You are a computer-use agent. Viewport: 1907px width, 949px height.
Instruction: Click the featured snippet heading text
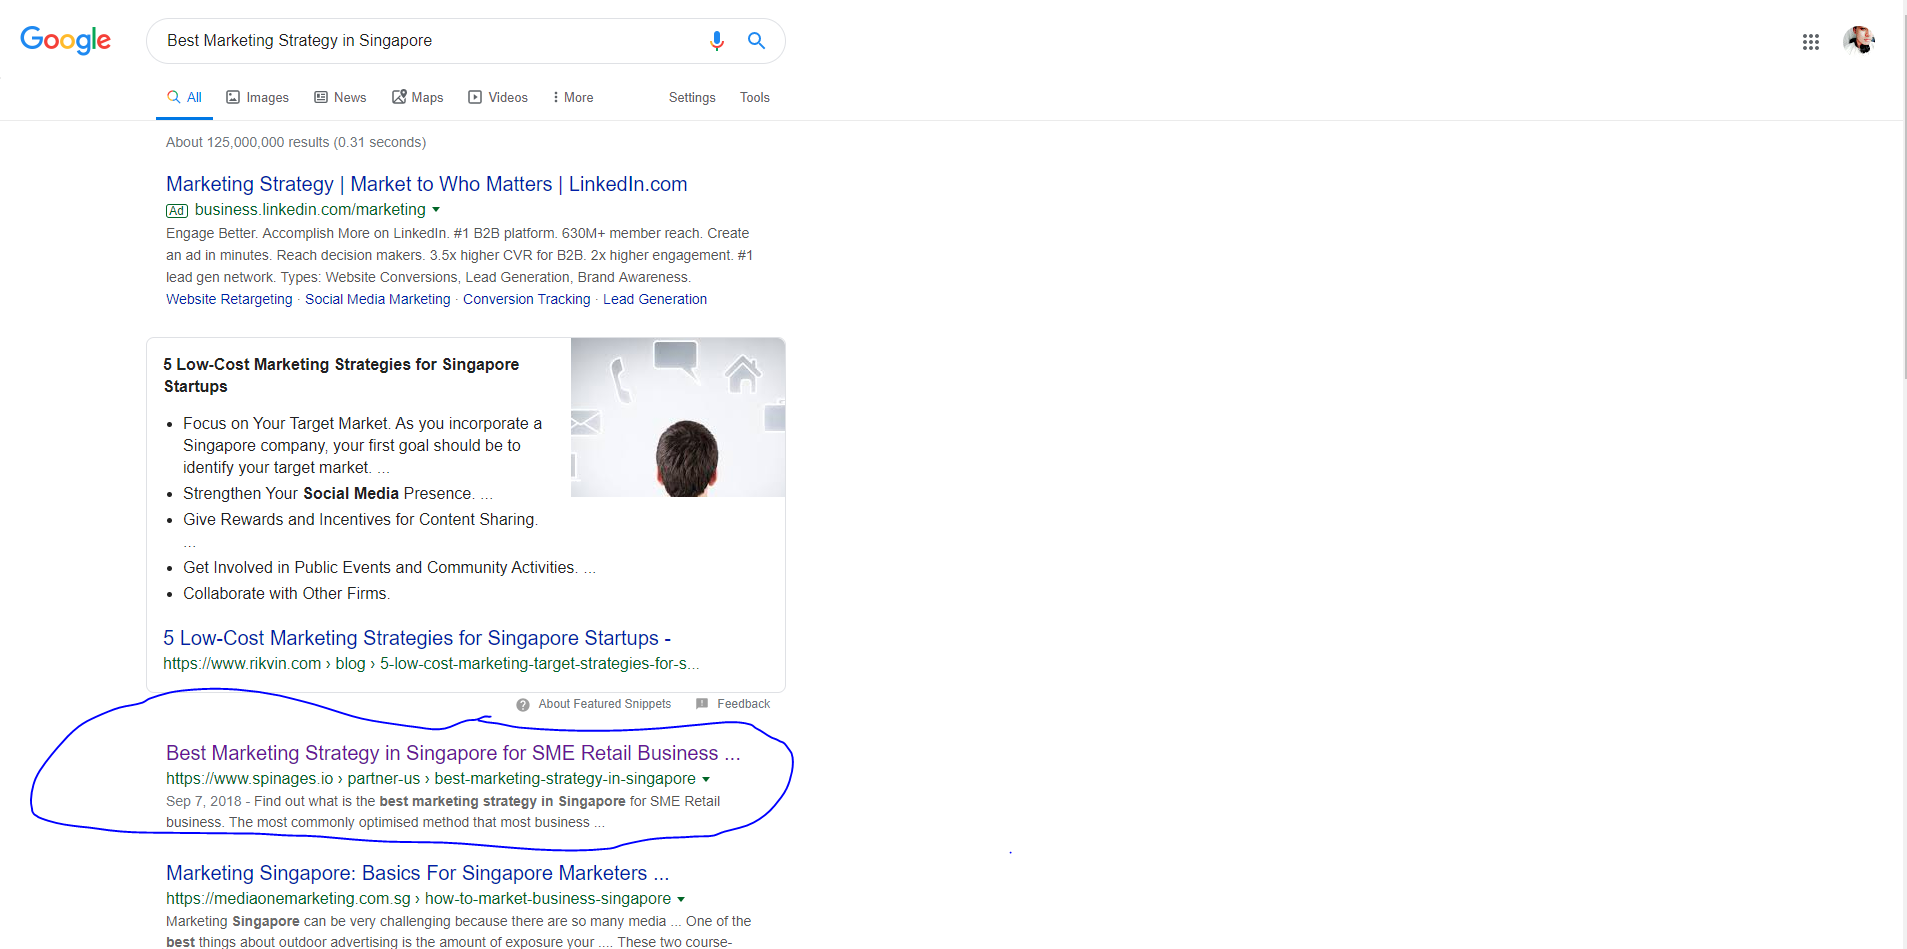coord(341,376)
